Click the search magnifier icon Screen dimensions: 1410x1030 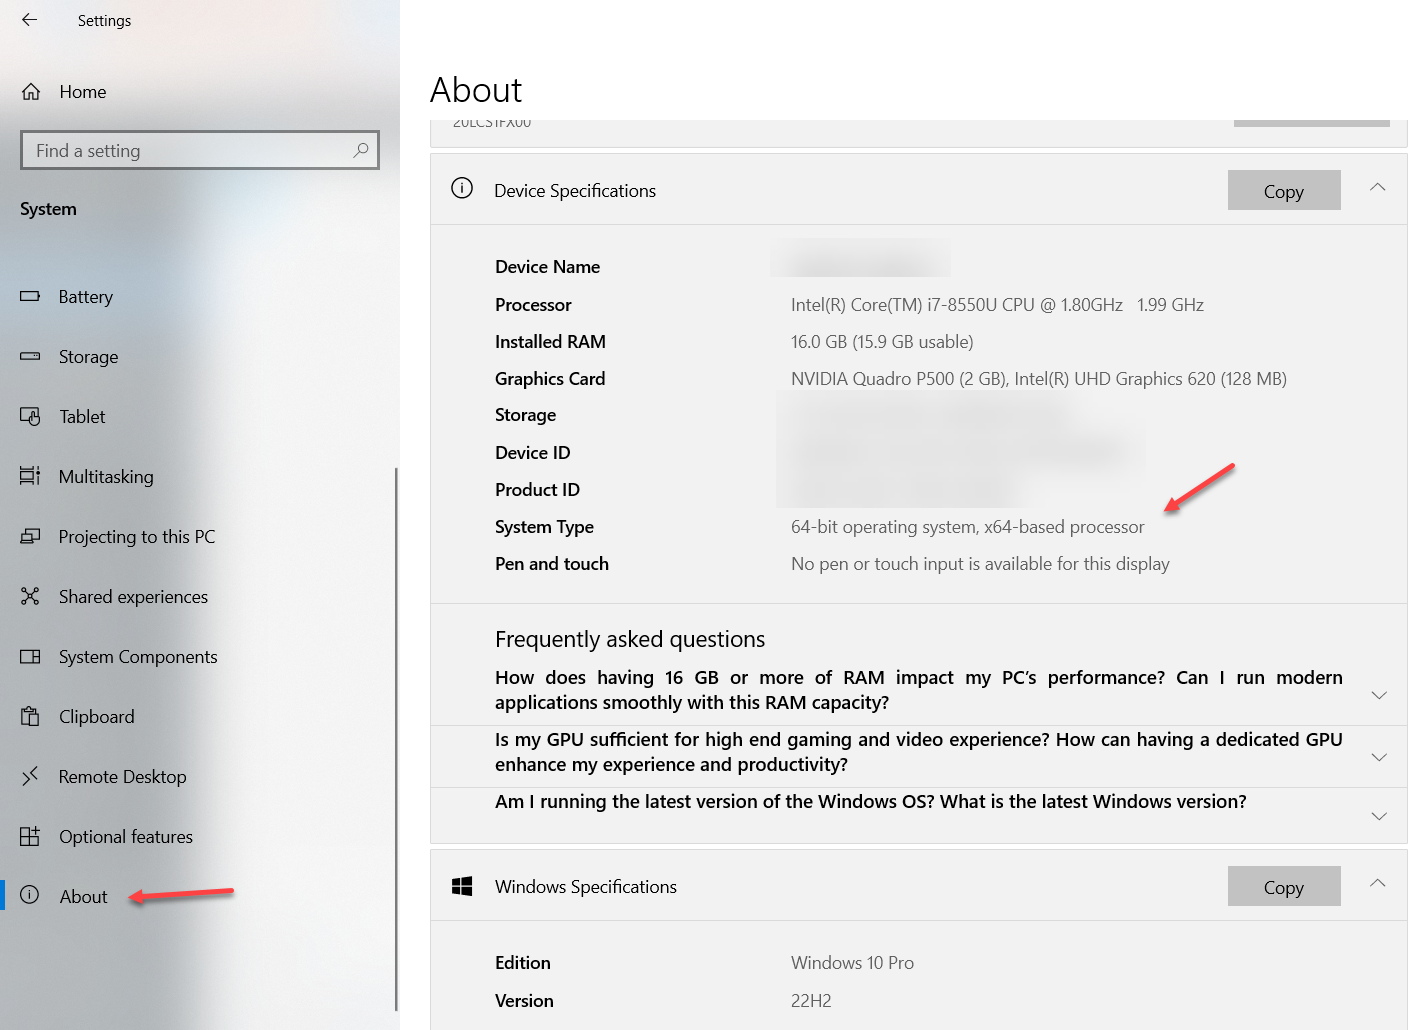(x=361, y=150)
